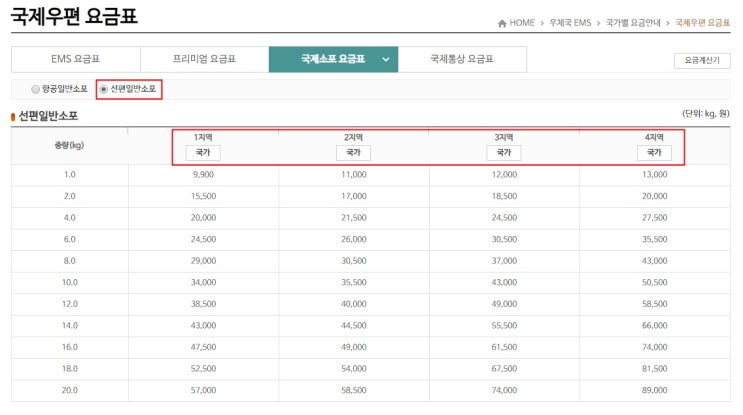Click the 89,000 rate cell
The height and width of the screenshot is (415, 743).
(655, 390)
